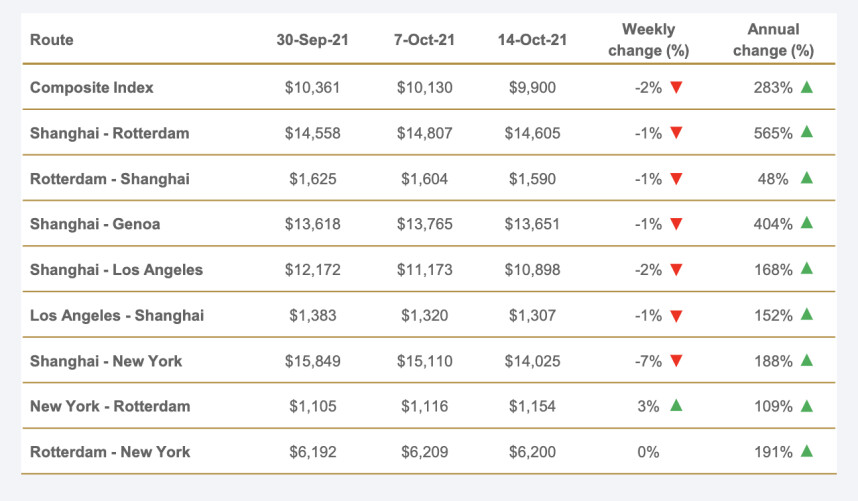Viewport: 858px width, 501px height.
Task: Click red weekly arrow in Shanghai - Genoa row
Action: [x=676, y=224]
